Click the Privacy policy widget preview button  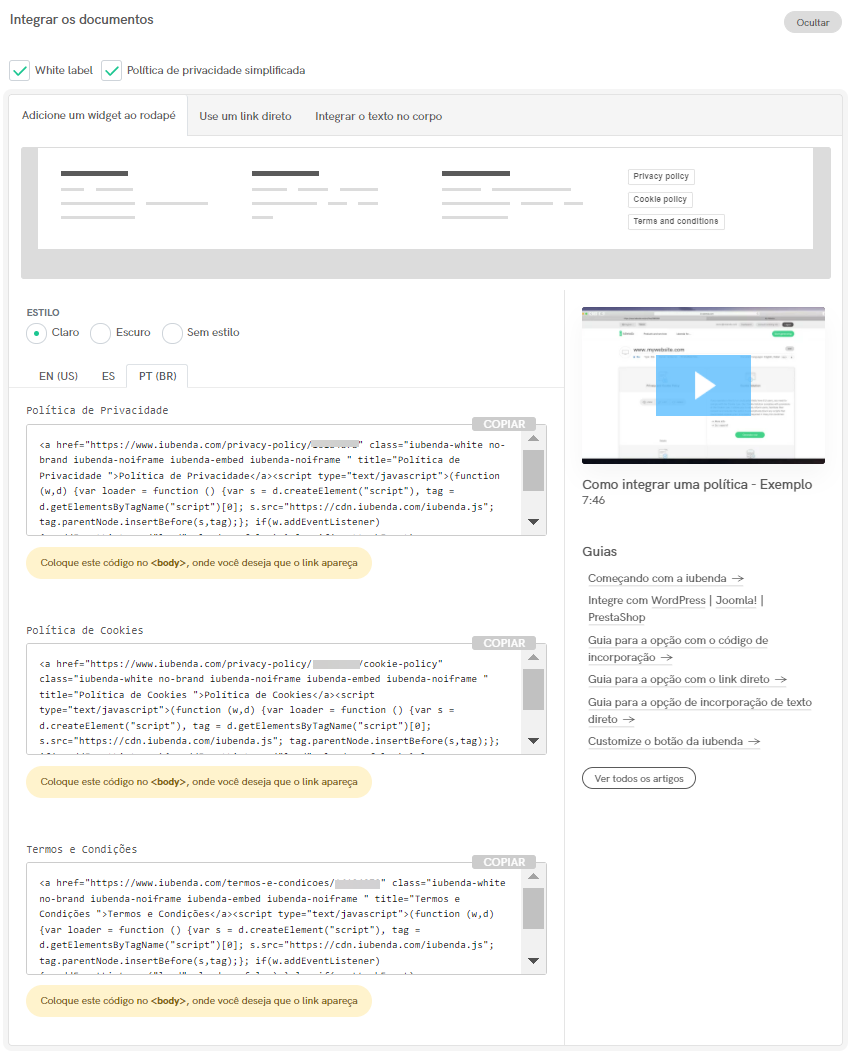[660, 176]
